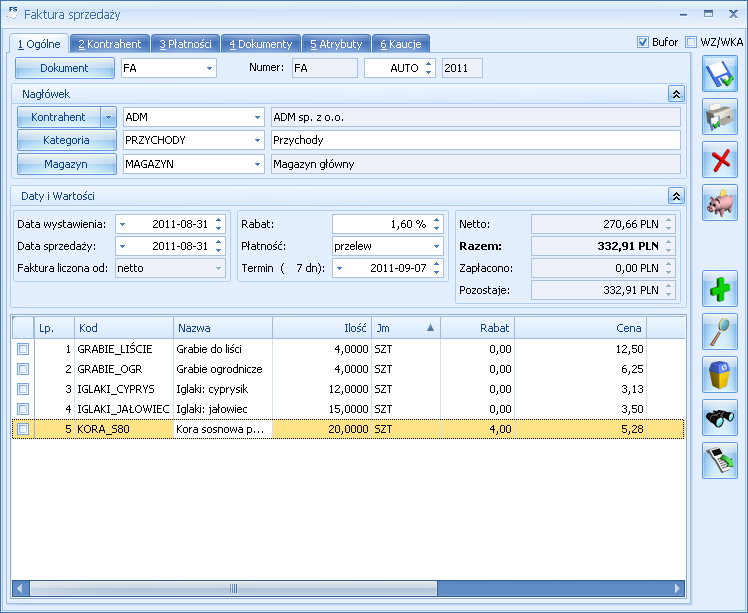Click the AUTO number stepper arrows
Viewport: 748px width, 613px height.
coord(428,68)
